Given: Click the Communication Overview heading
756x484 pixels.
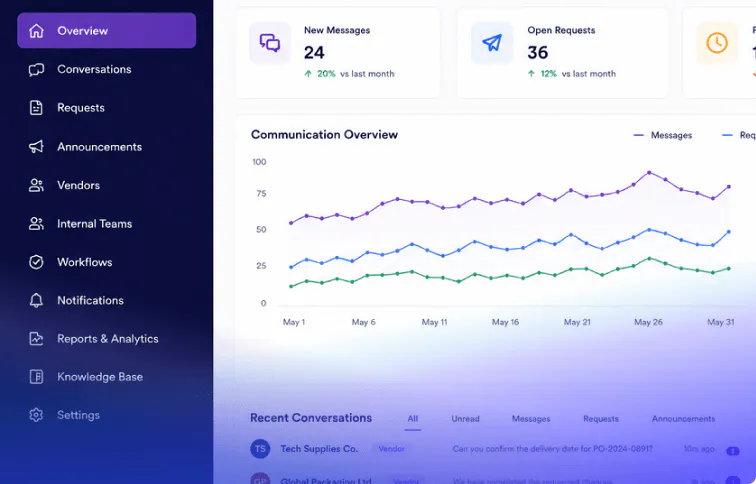Looking at the screenshot, I should click(x=324, y=134).
